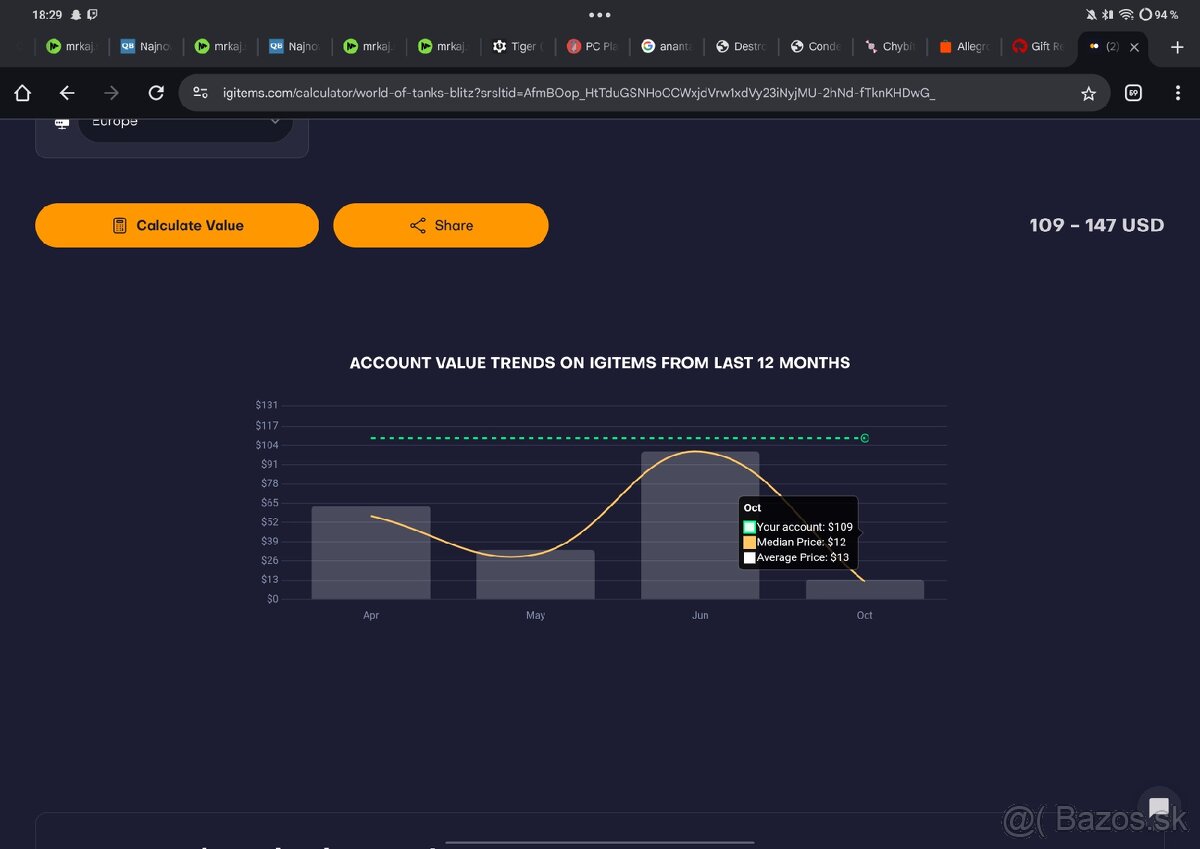Reload the igitems calculator page
The width and height of the screenshot is (1200, 849).
[x=156, y=93]
